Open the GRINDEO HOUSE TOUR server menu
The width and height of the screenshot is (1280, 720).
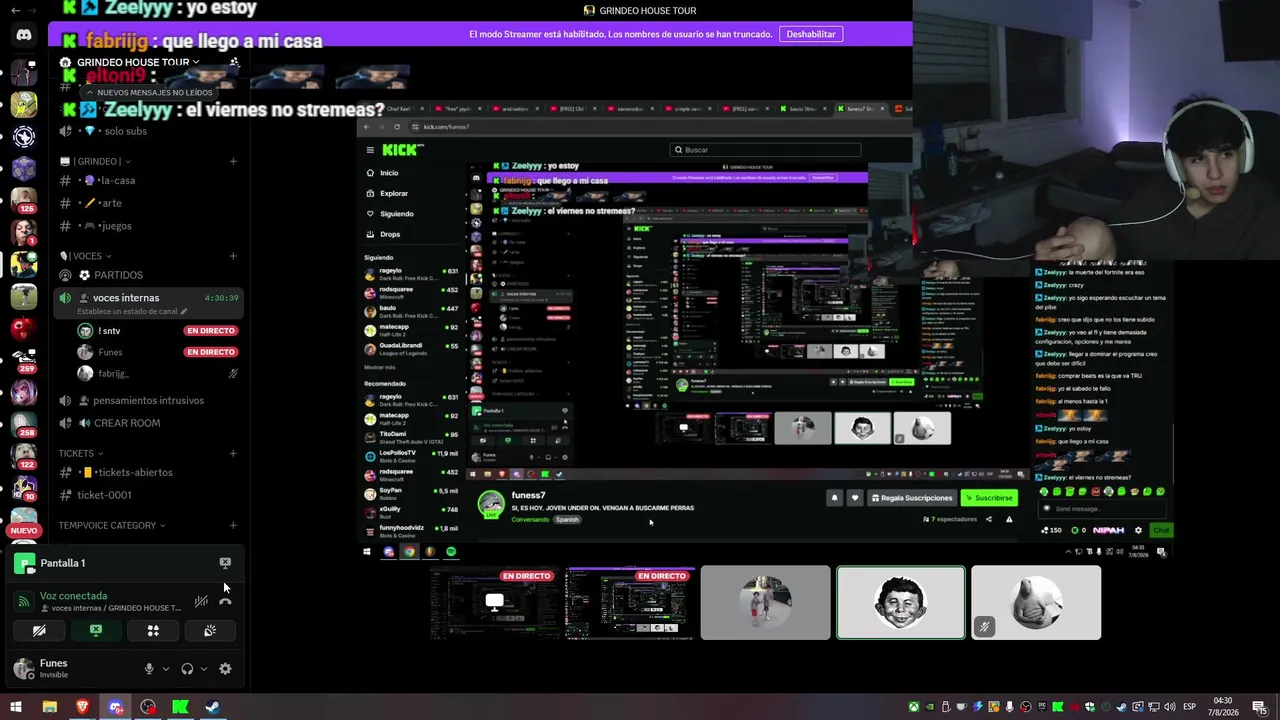[137, 62]
